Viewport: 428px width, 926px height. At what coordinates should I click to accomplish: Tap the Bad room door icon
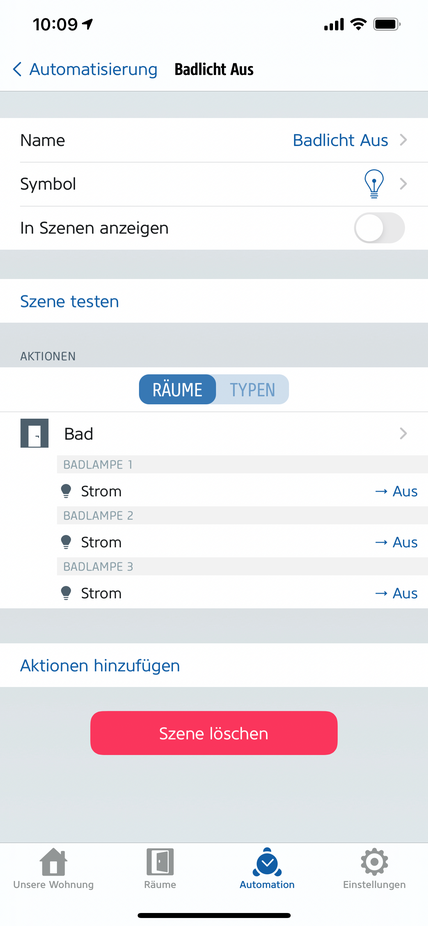(x=34, y=433)
